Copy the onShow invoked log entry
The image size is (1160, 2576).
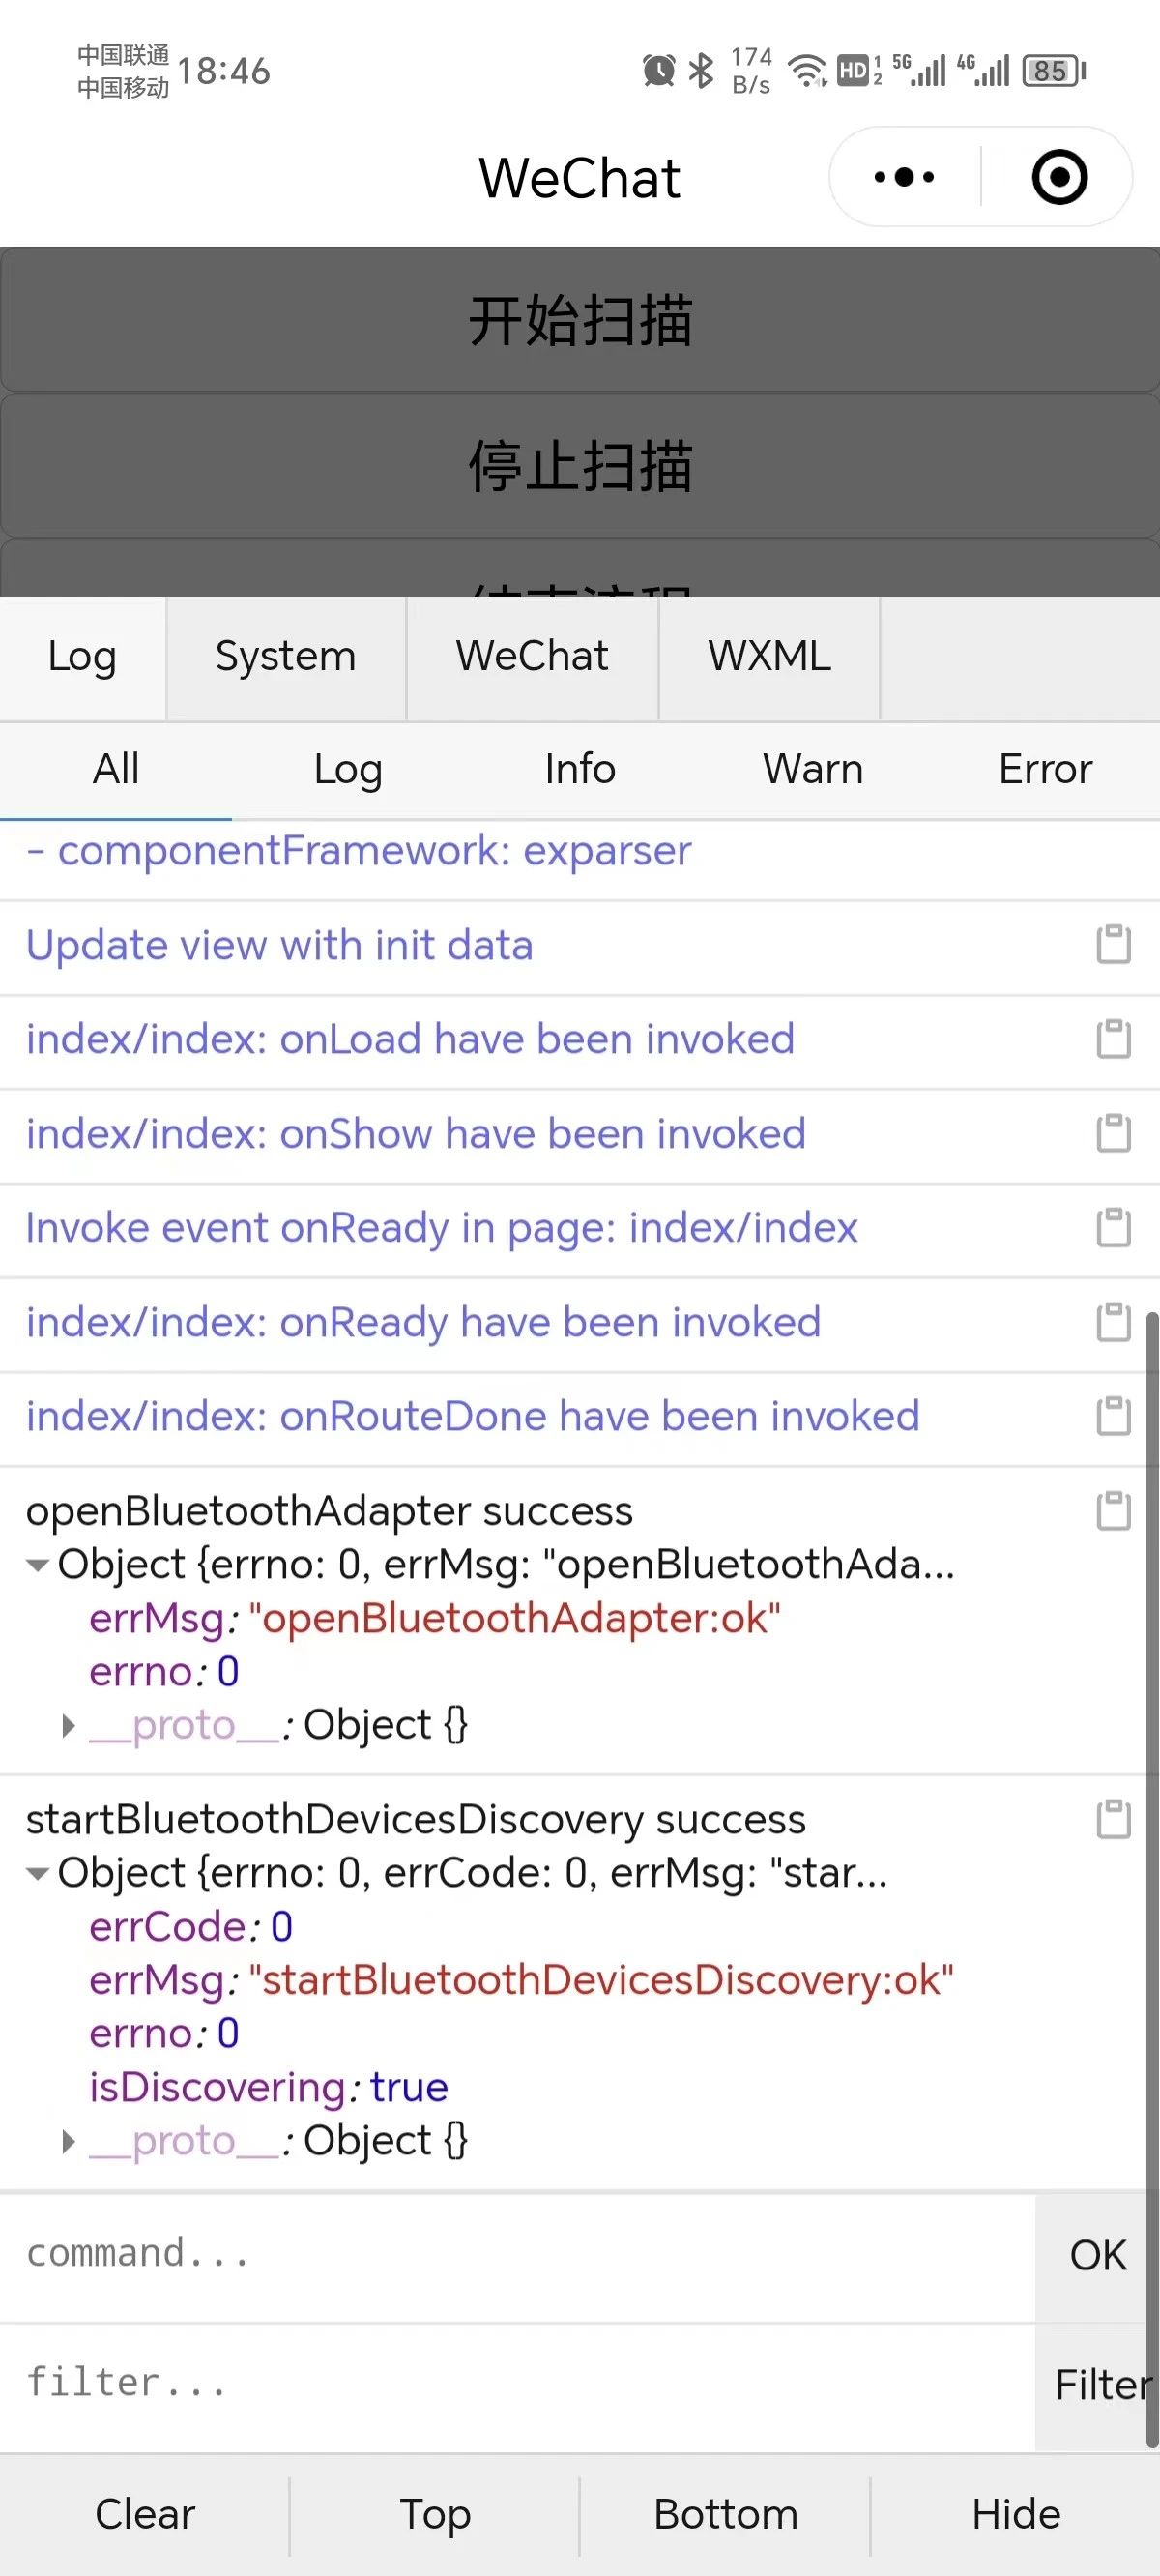1113,1133
